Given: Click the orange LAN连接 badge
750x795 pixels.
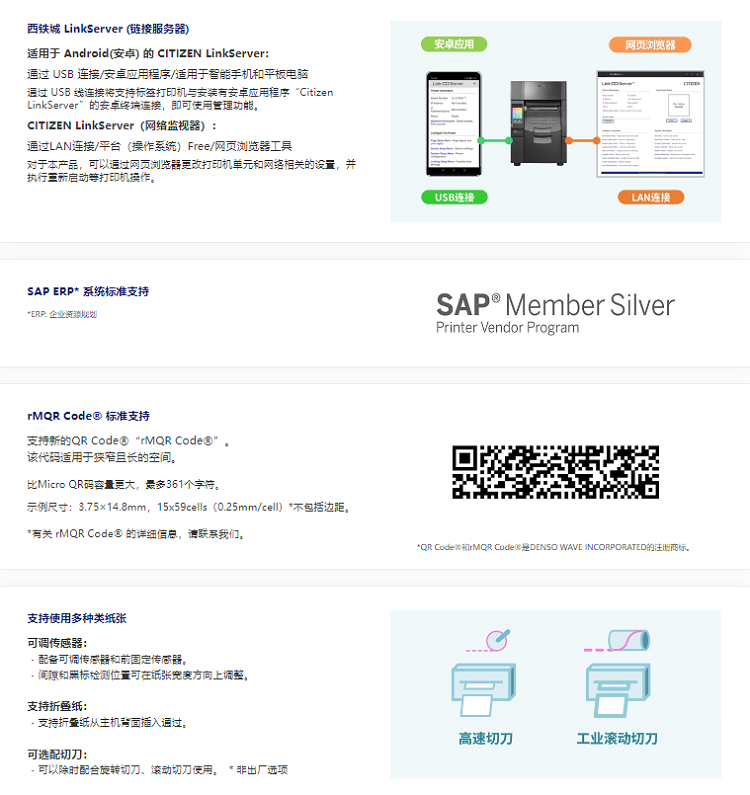Looking at the screenshot, I should point(651,197).
